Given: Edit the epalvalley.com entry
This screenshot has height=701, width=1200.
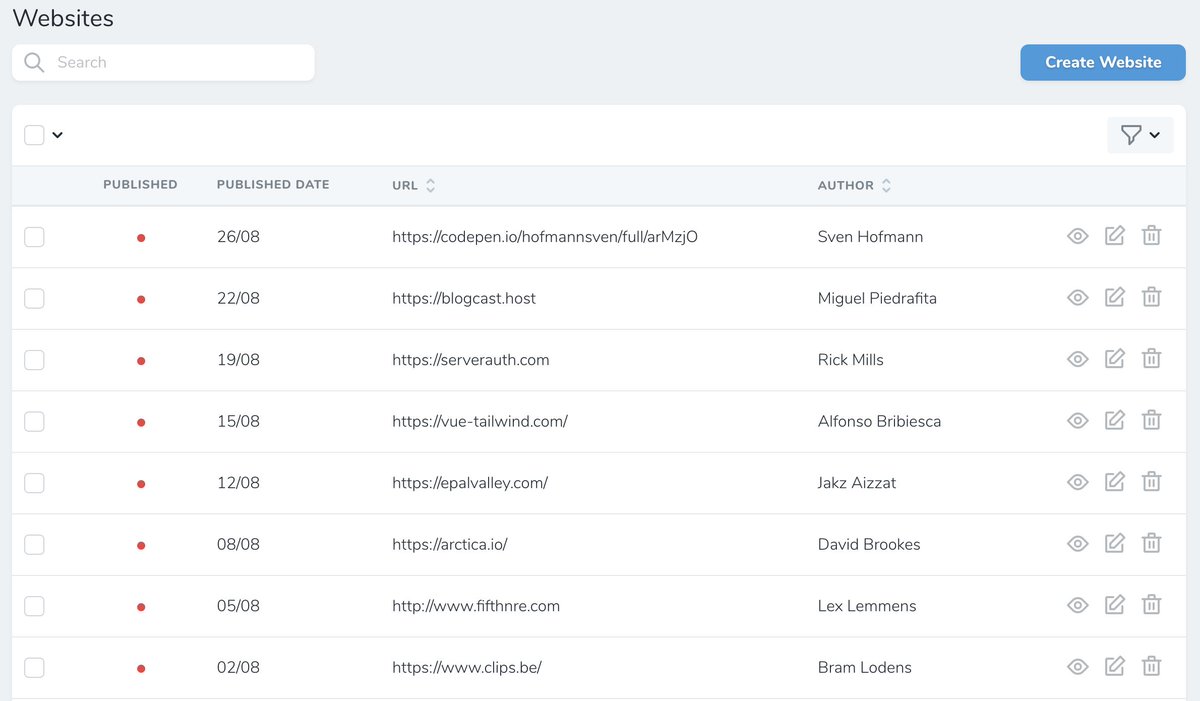Looking at the screenshot, I should [1115, 482].
